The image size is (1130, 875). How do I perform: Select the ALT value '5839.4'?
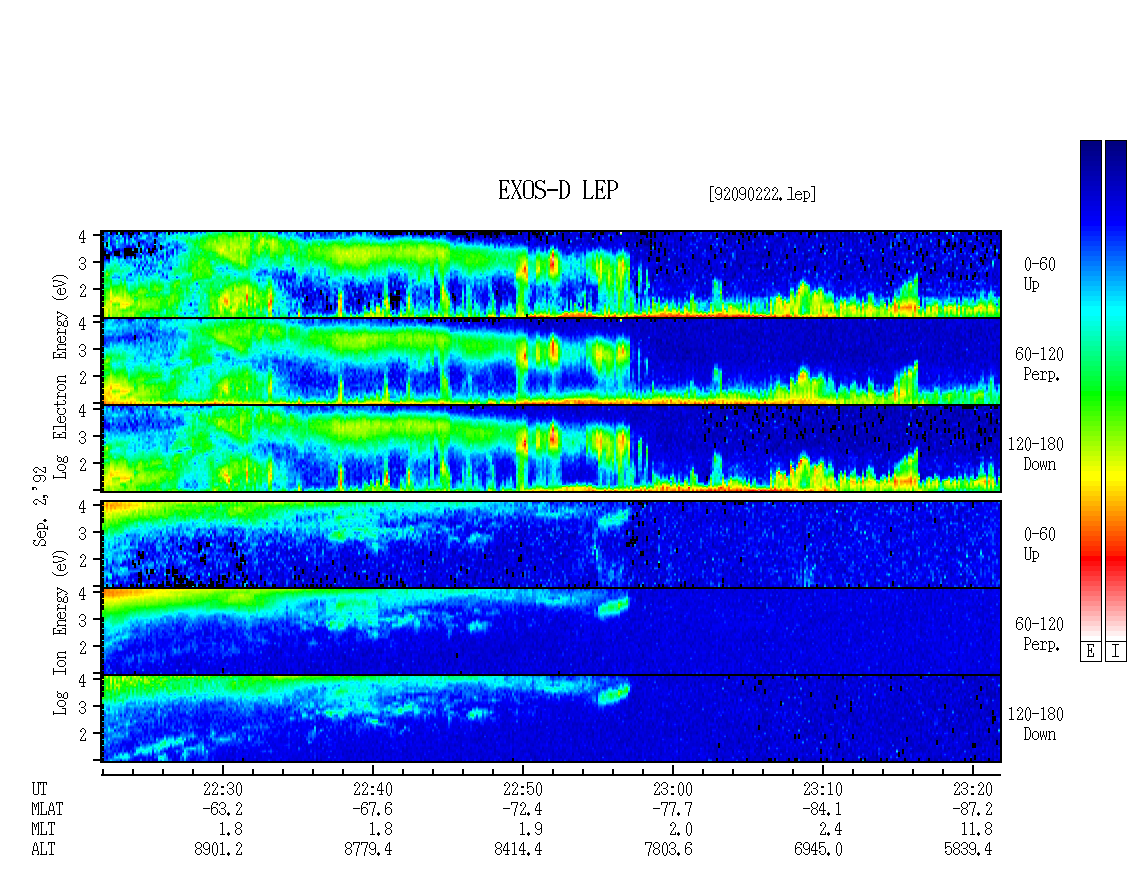click(x=968, y=850)
